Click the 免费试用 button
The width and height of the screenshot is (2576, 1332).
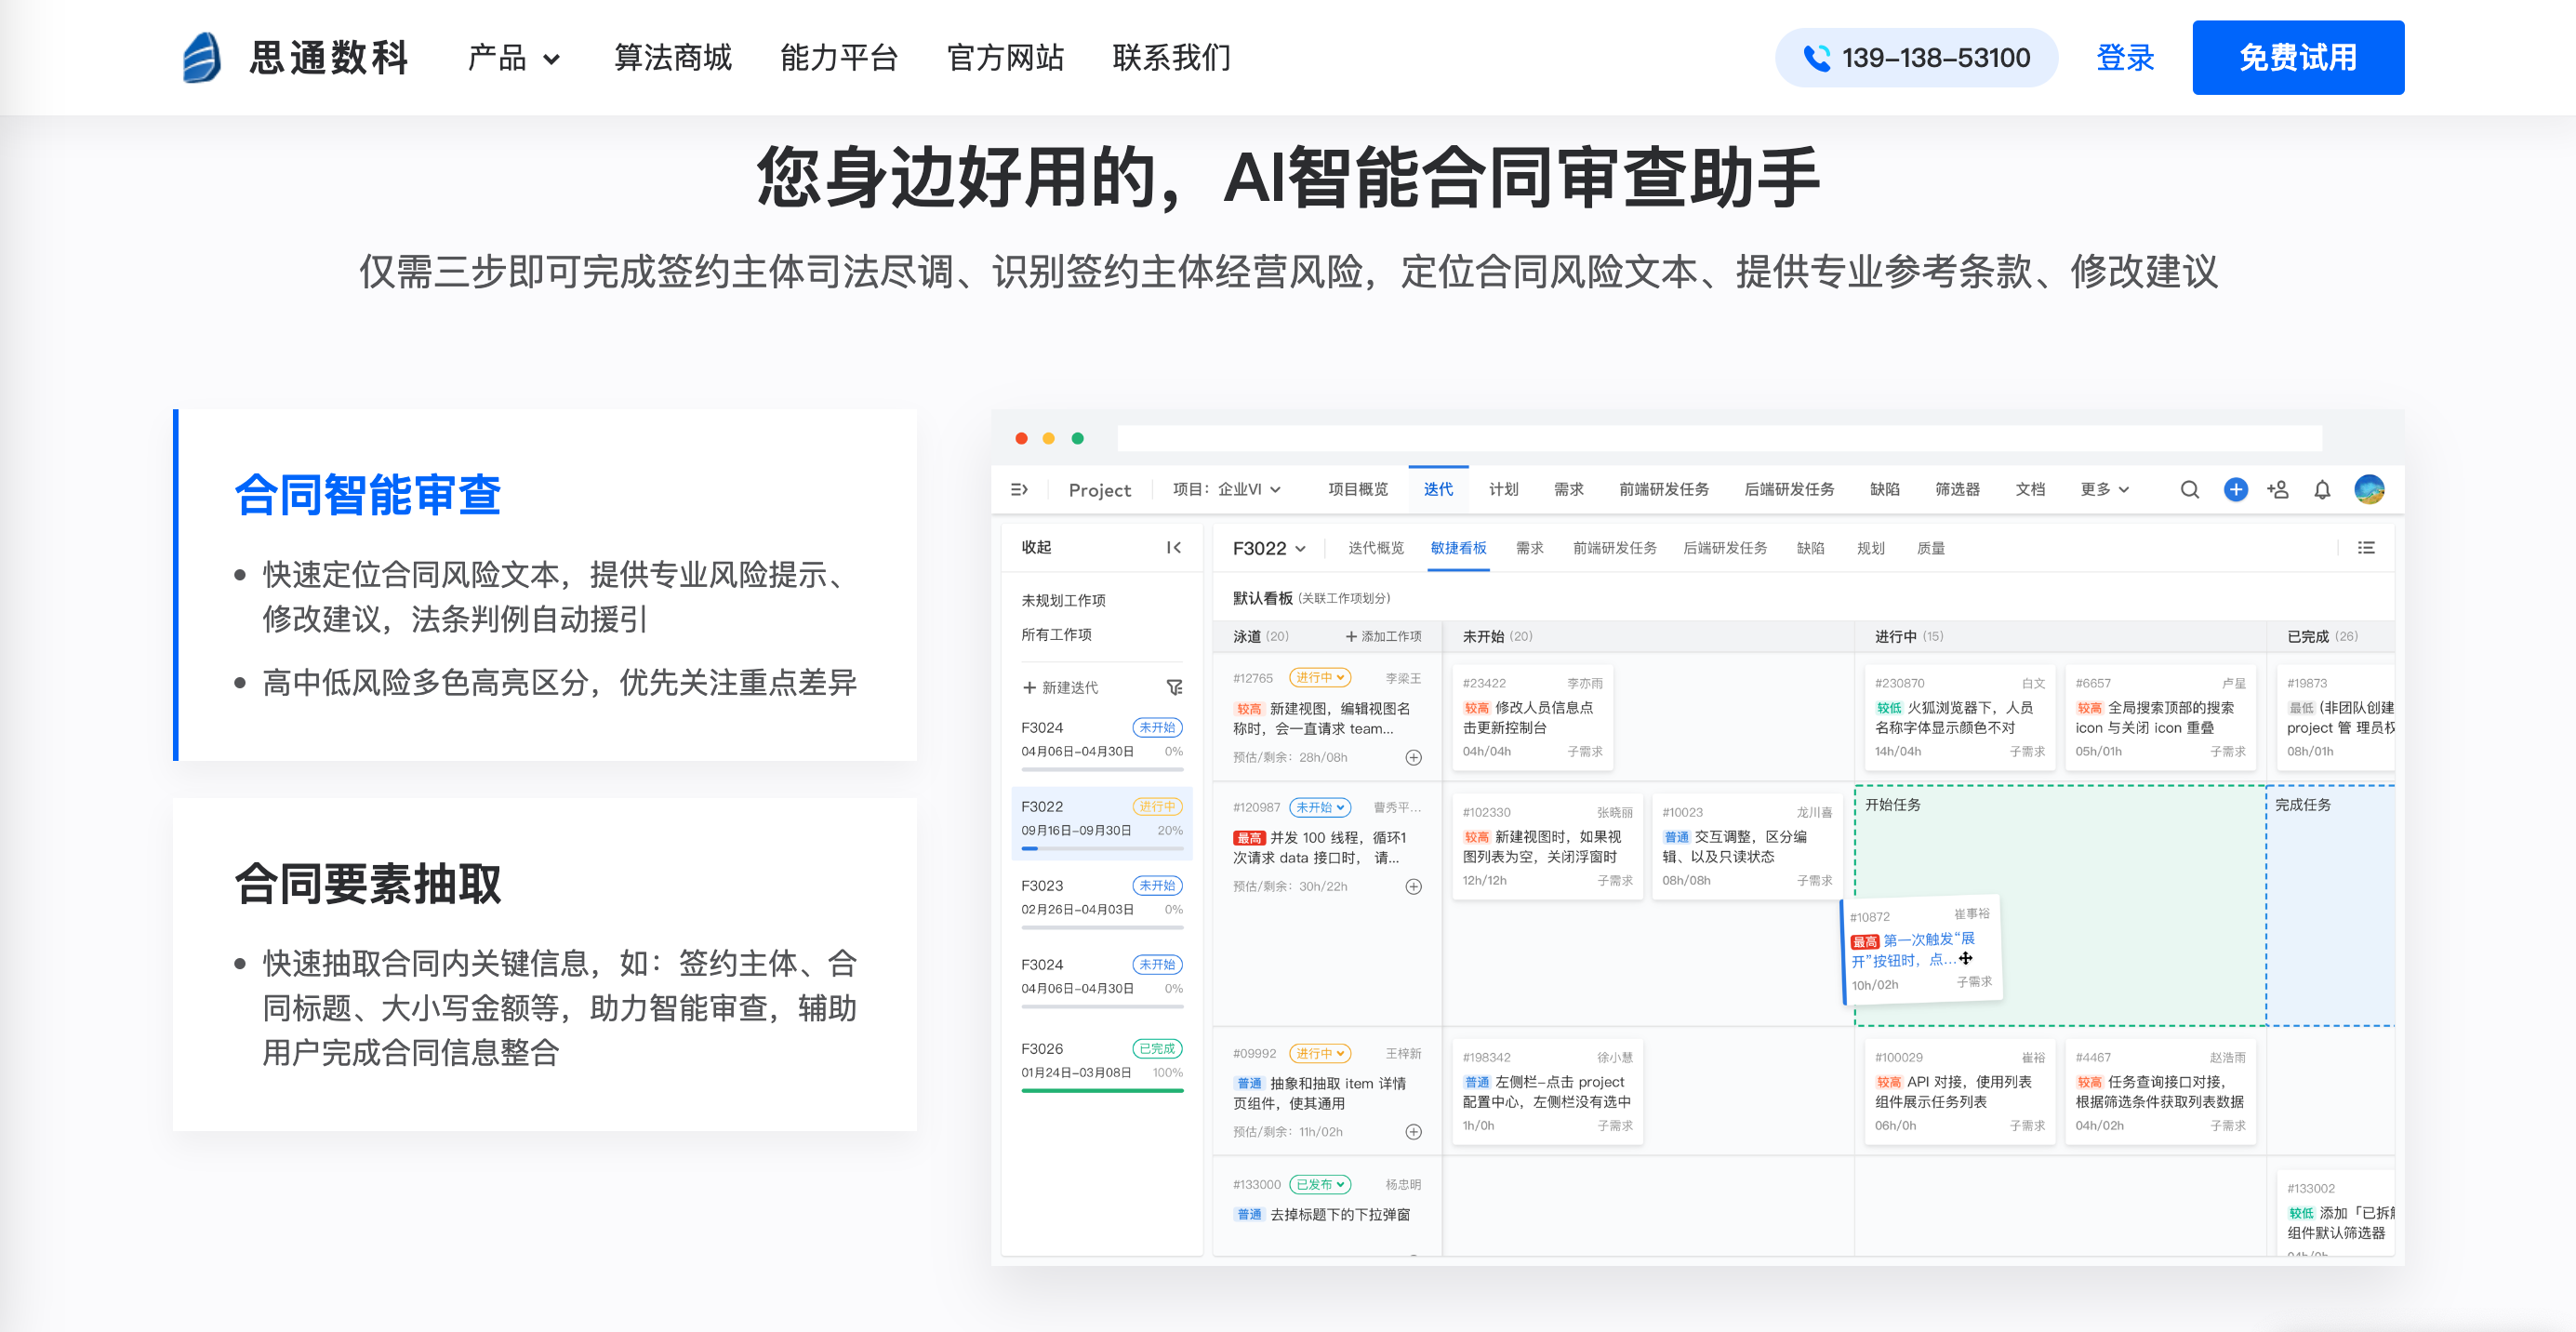pyautogui.click(x=2297, y=58)
